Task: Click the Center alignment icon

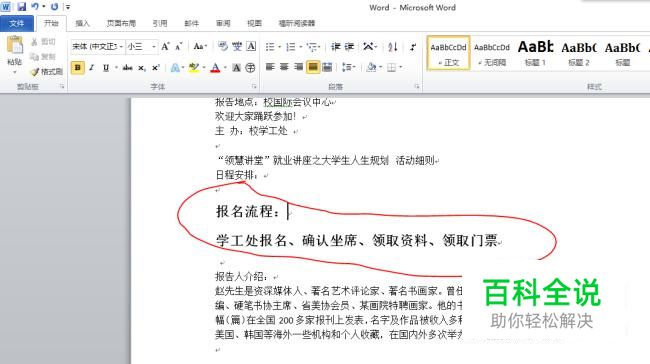Action: coord(284,67)
